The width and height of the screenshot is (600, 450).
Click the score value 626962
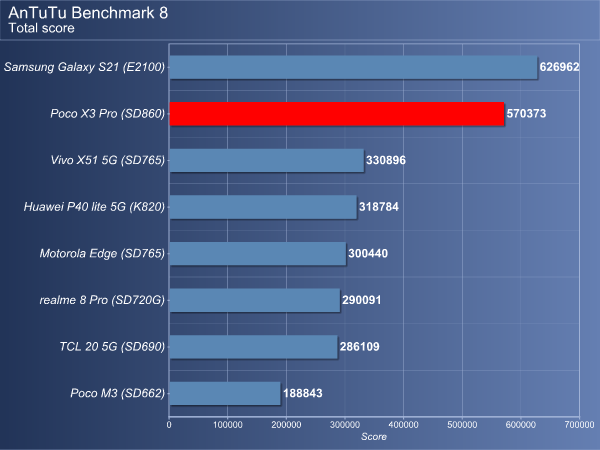(559, 67)
